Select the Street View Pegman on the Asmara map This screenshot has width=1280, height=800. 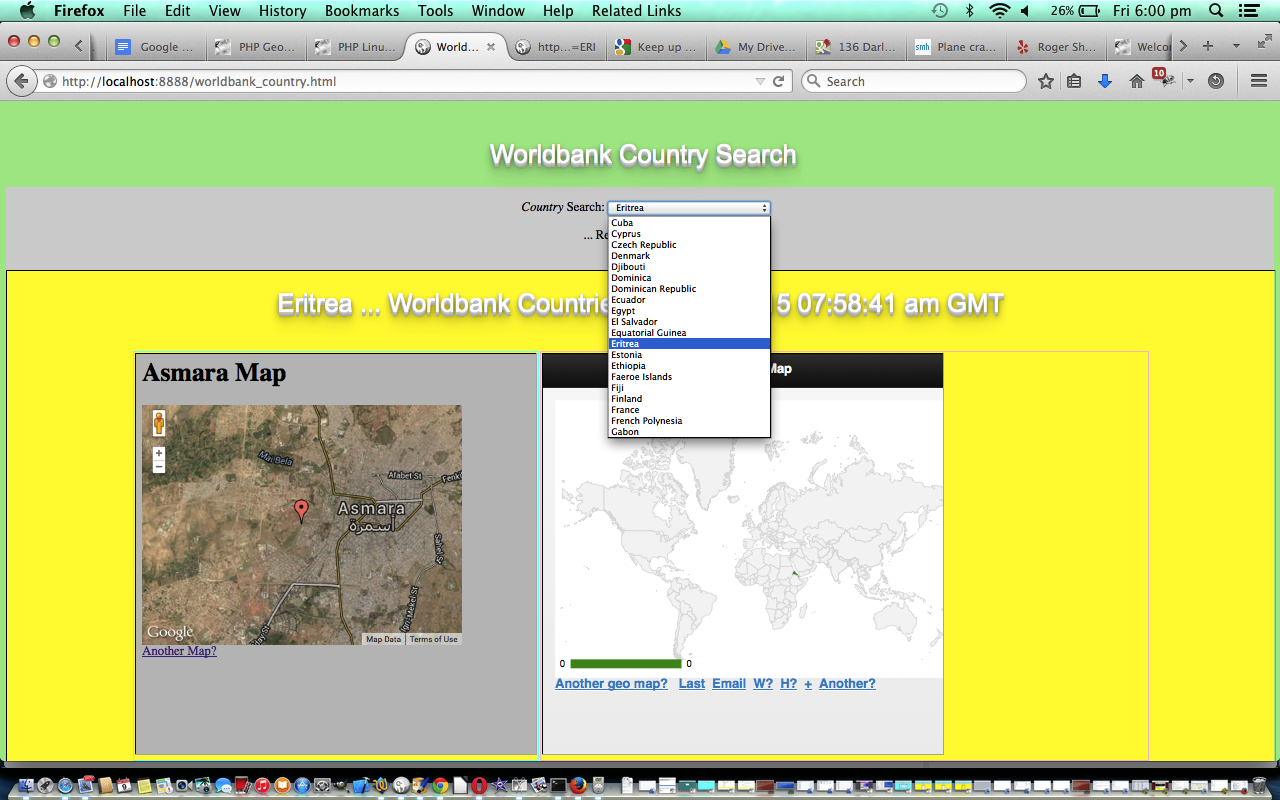click(x=158, y=422)
